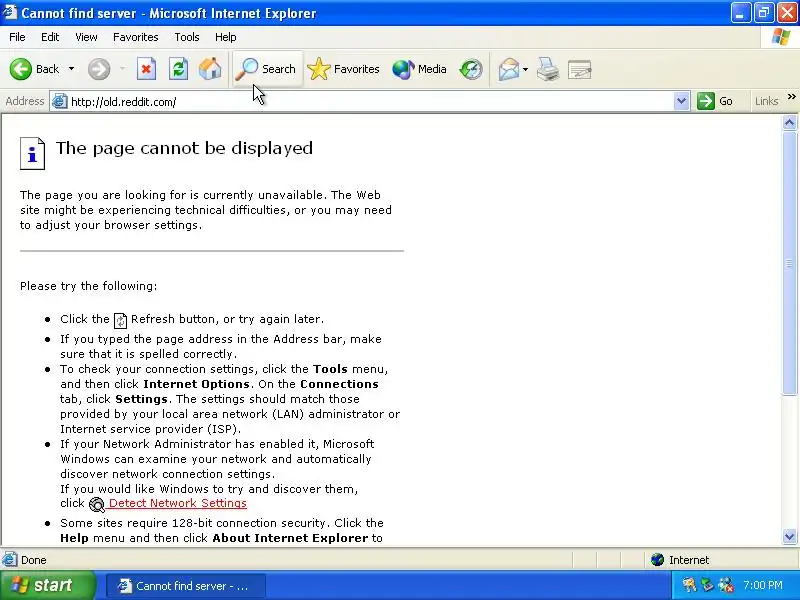Click the address bar URL field
800x600 pixels.
pyautogui.click(x=370, y=102)
